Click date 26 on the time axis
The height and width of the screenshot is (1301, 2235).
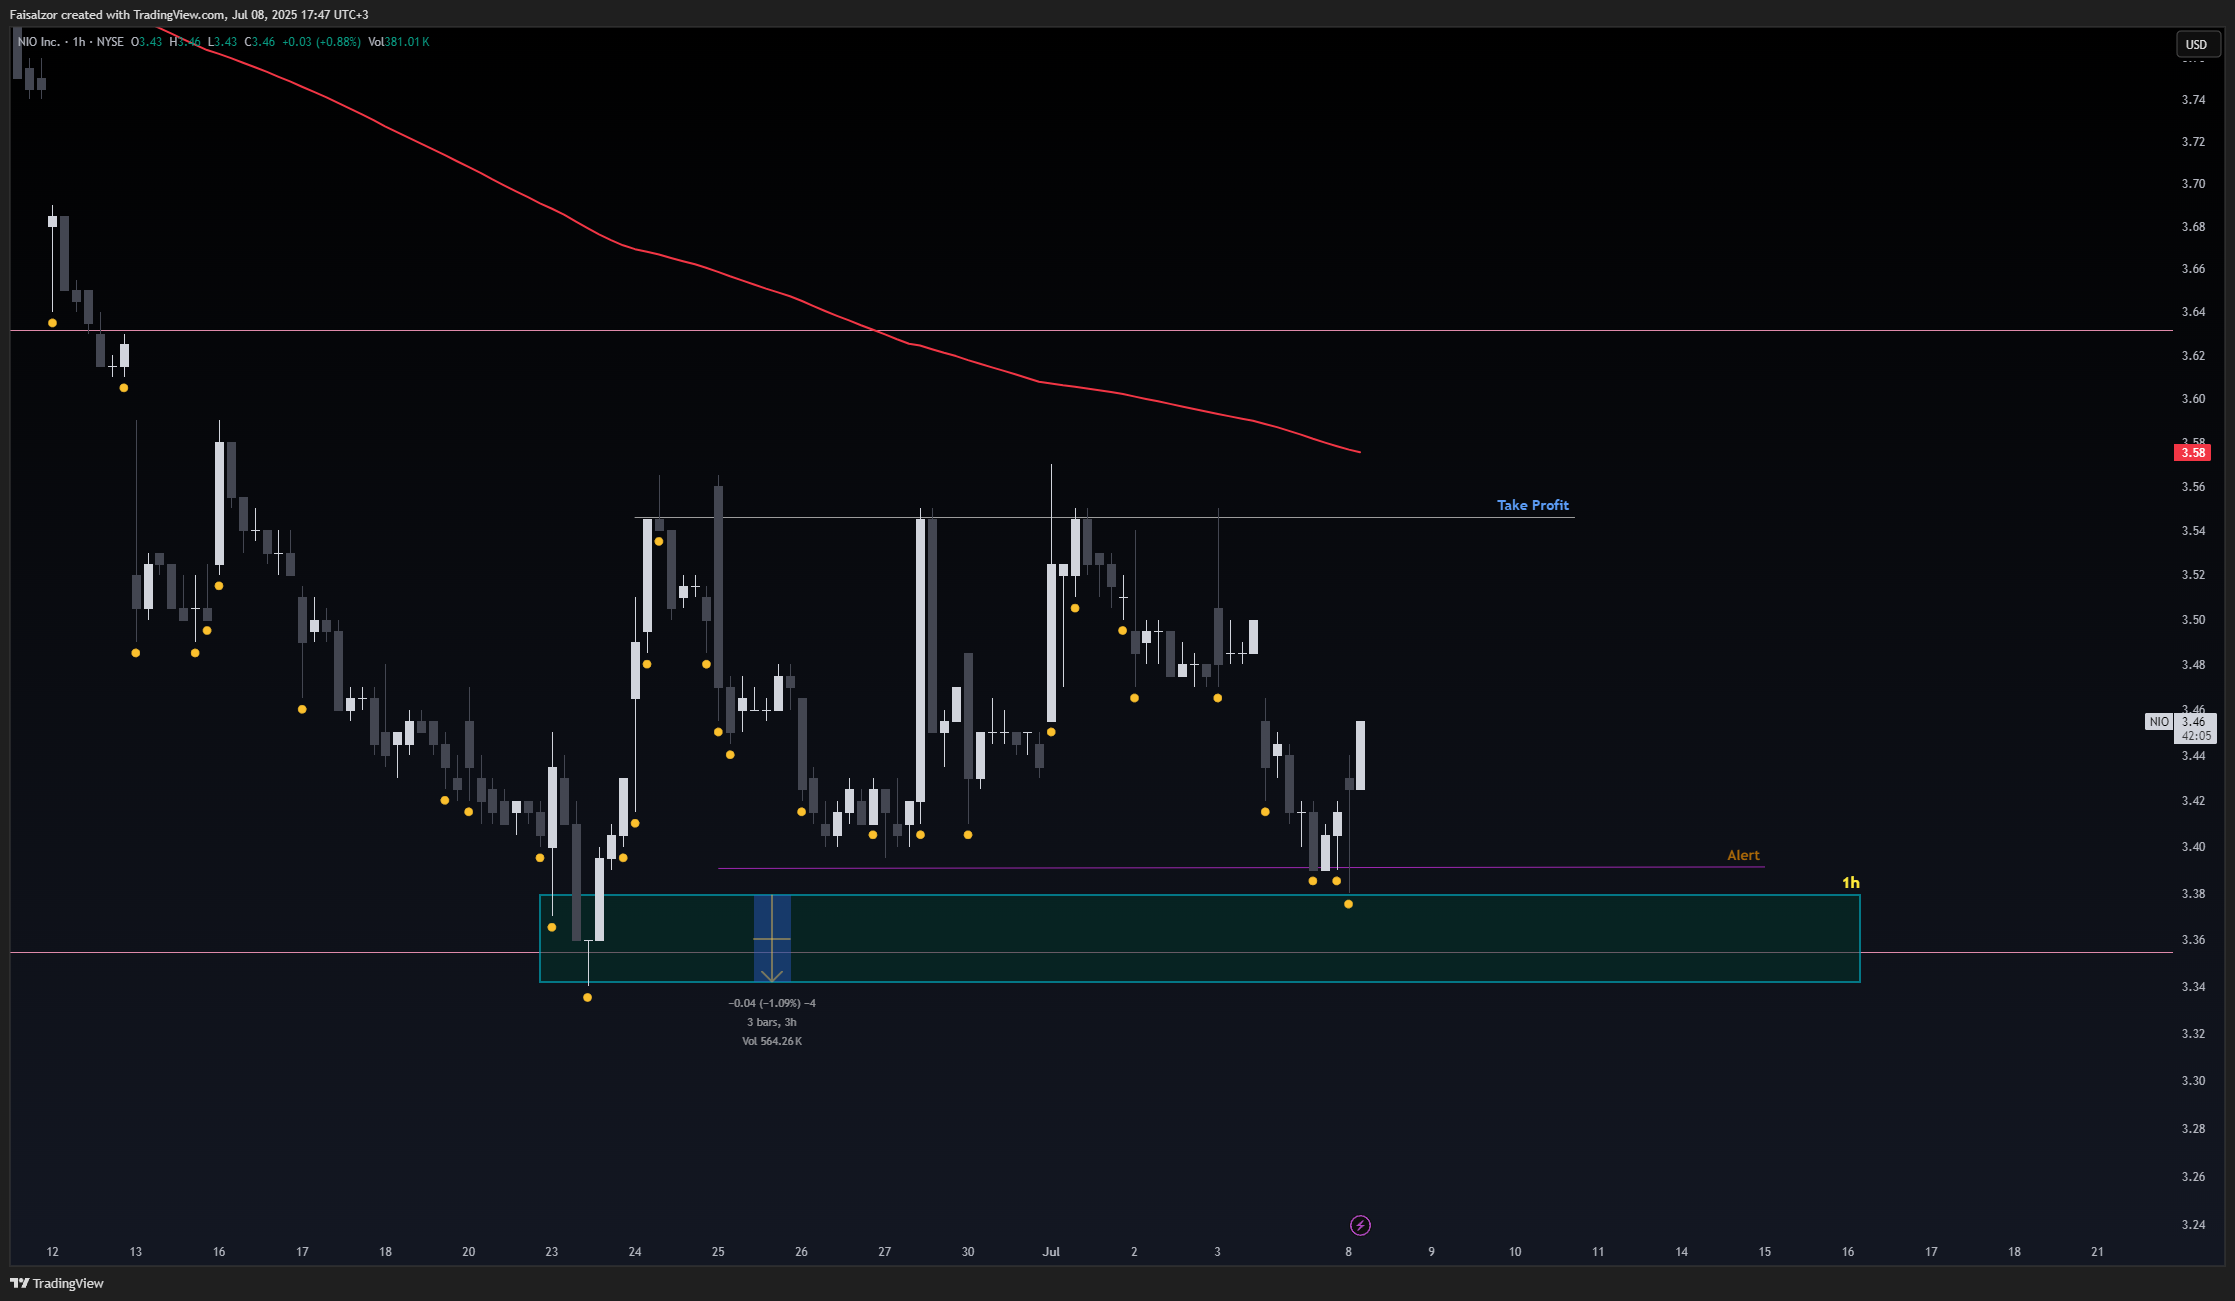coord(801,1251)
